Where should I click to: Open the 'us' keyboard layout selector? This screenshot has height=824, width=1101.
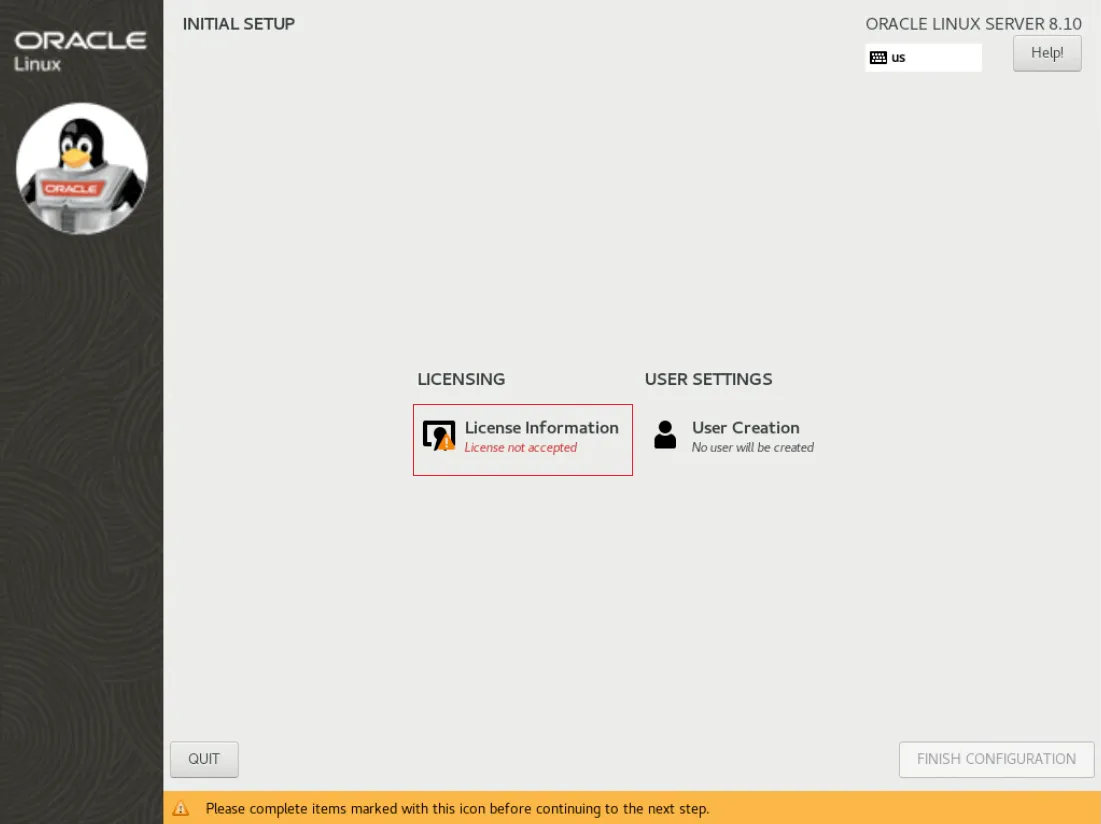(922, 57)
